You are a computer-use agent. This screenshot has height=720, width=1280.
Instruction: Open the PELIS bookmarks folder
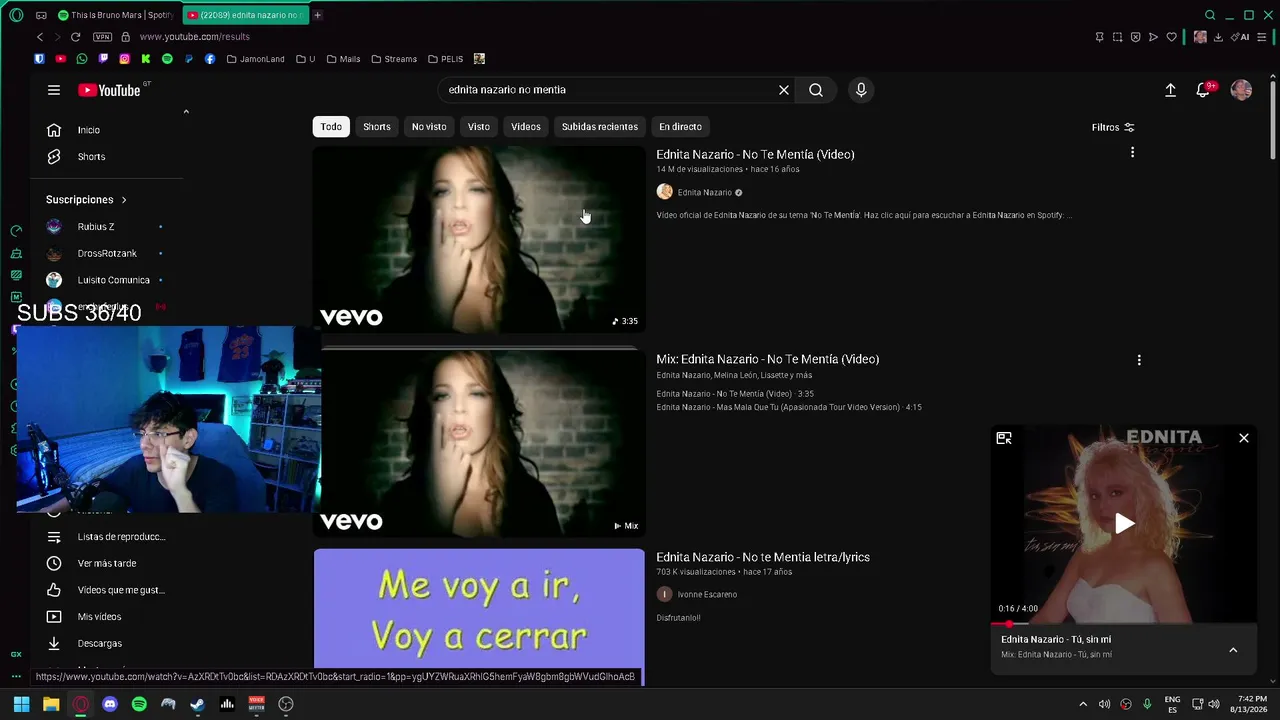pos(445,59)
